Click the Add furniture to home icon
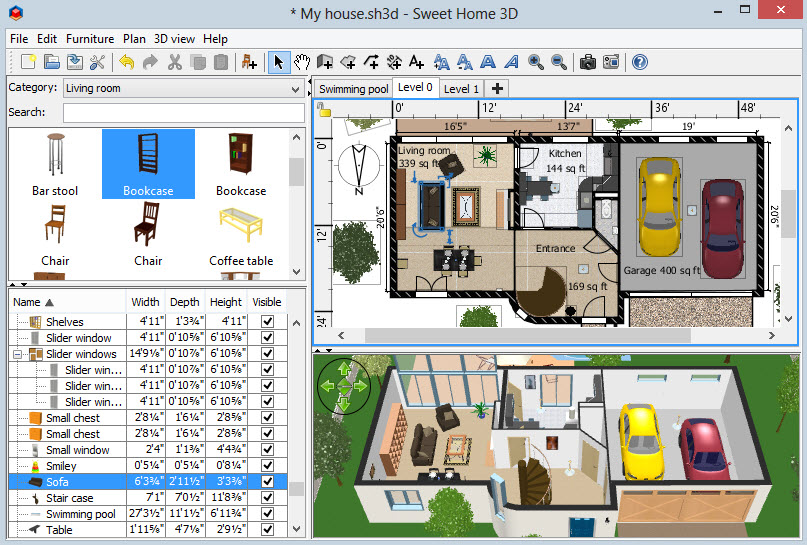Image resolution: width=807 pixels, height=545 pixels. point(248,62)
